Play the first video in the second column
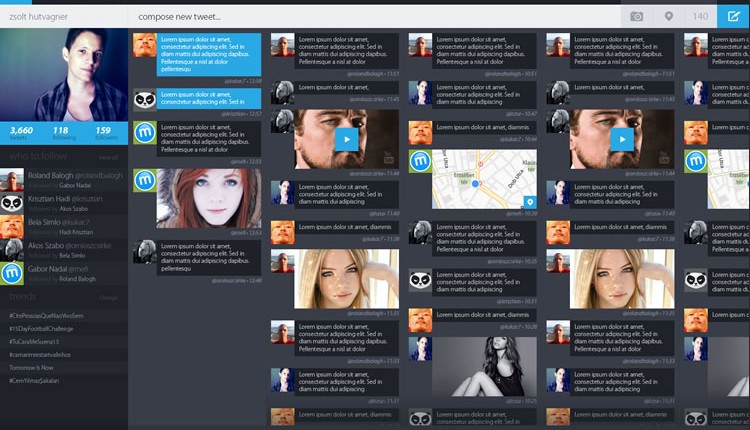Screen dimensions: 750x430 point(346,138)
